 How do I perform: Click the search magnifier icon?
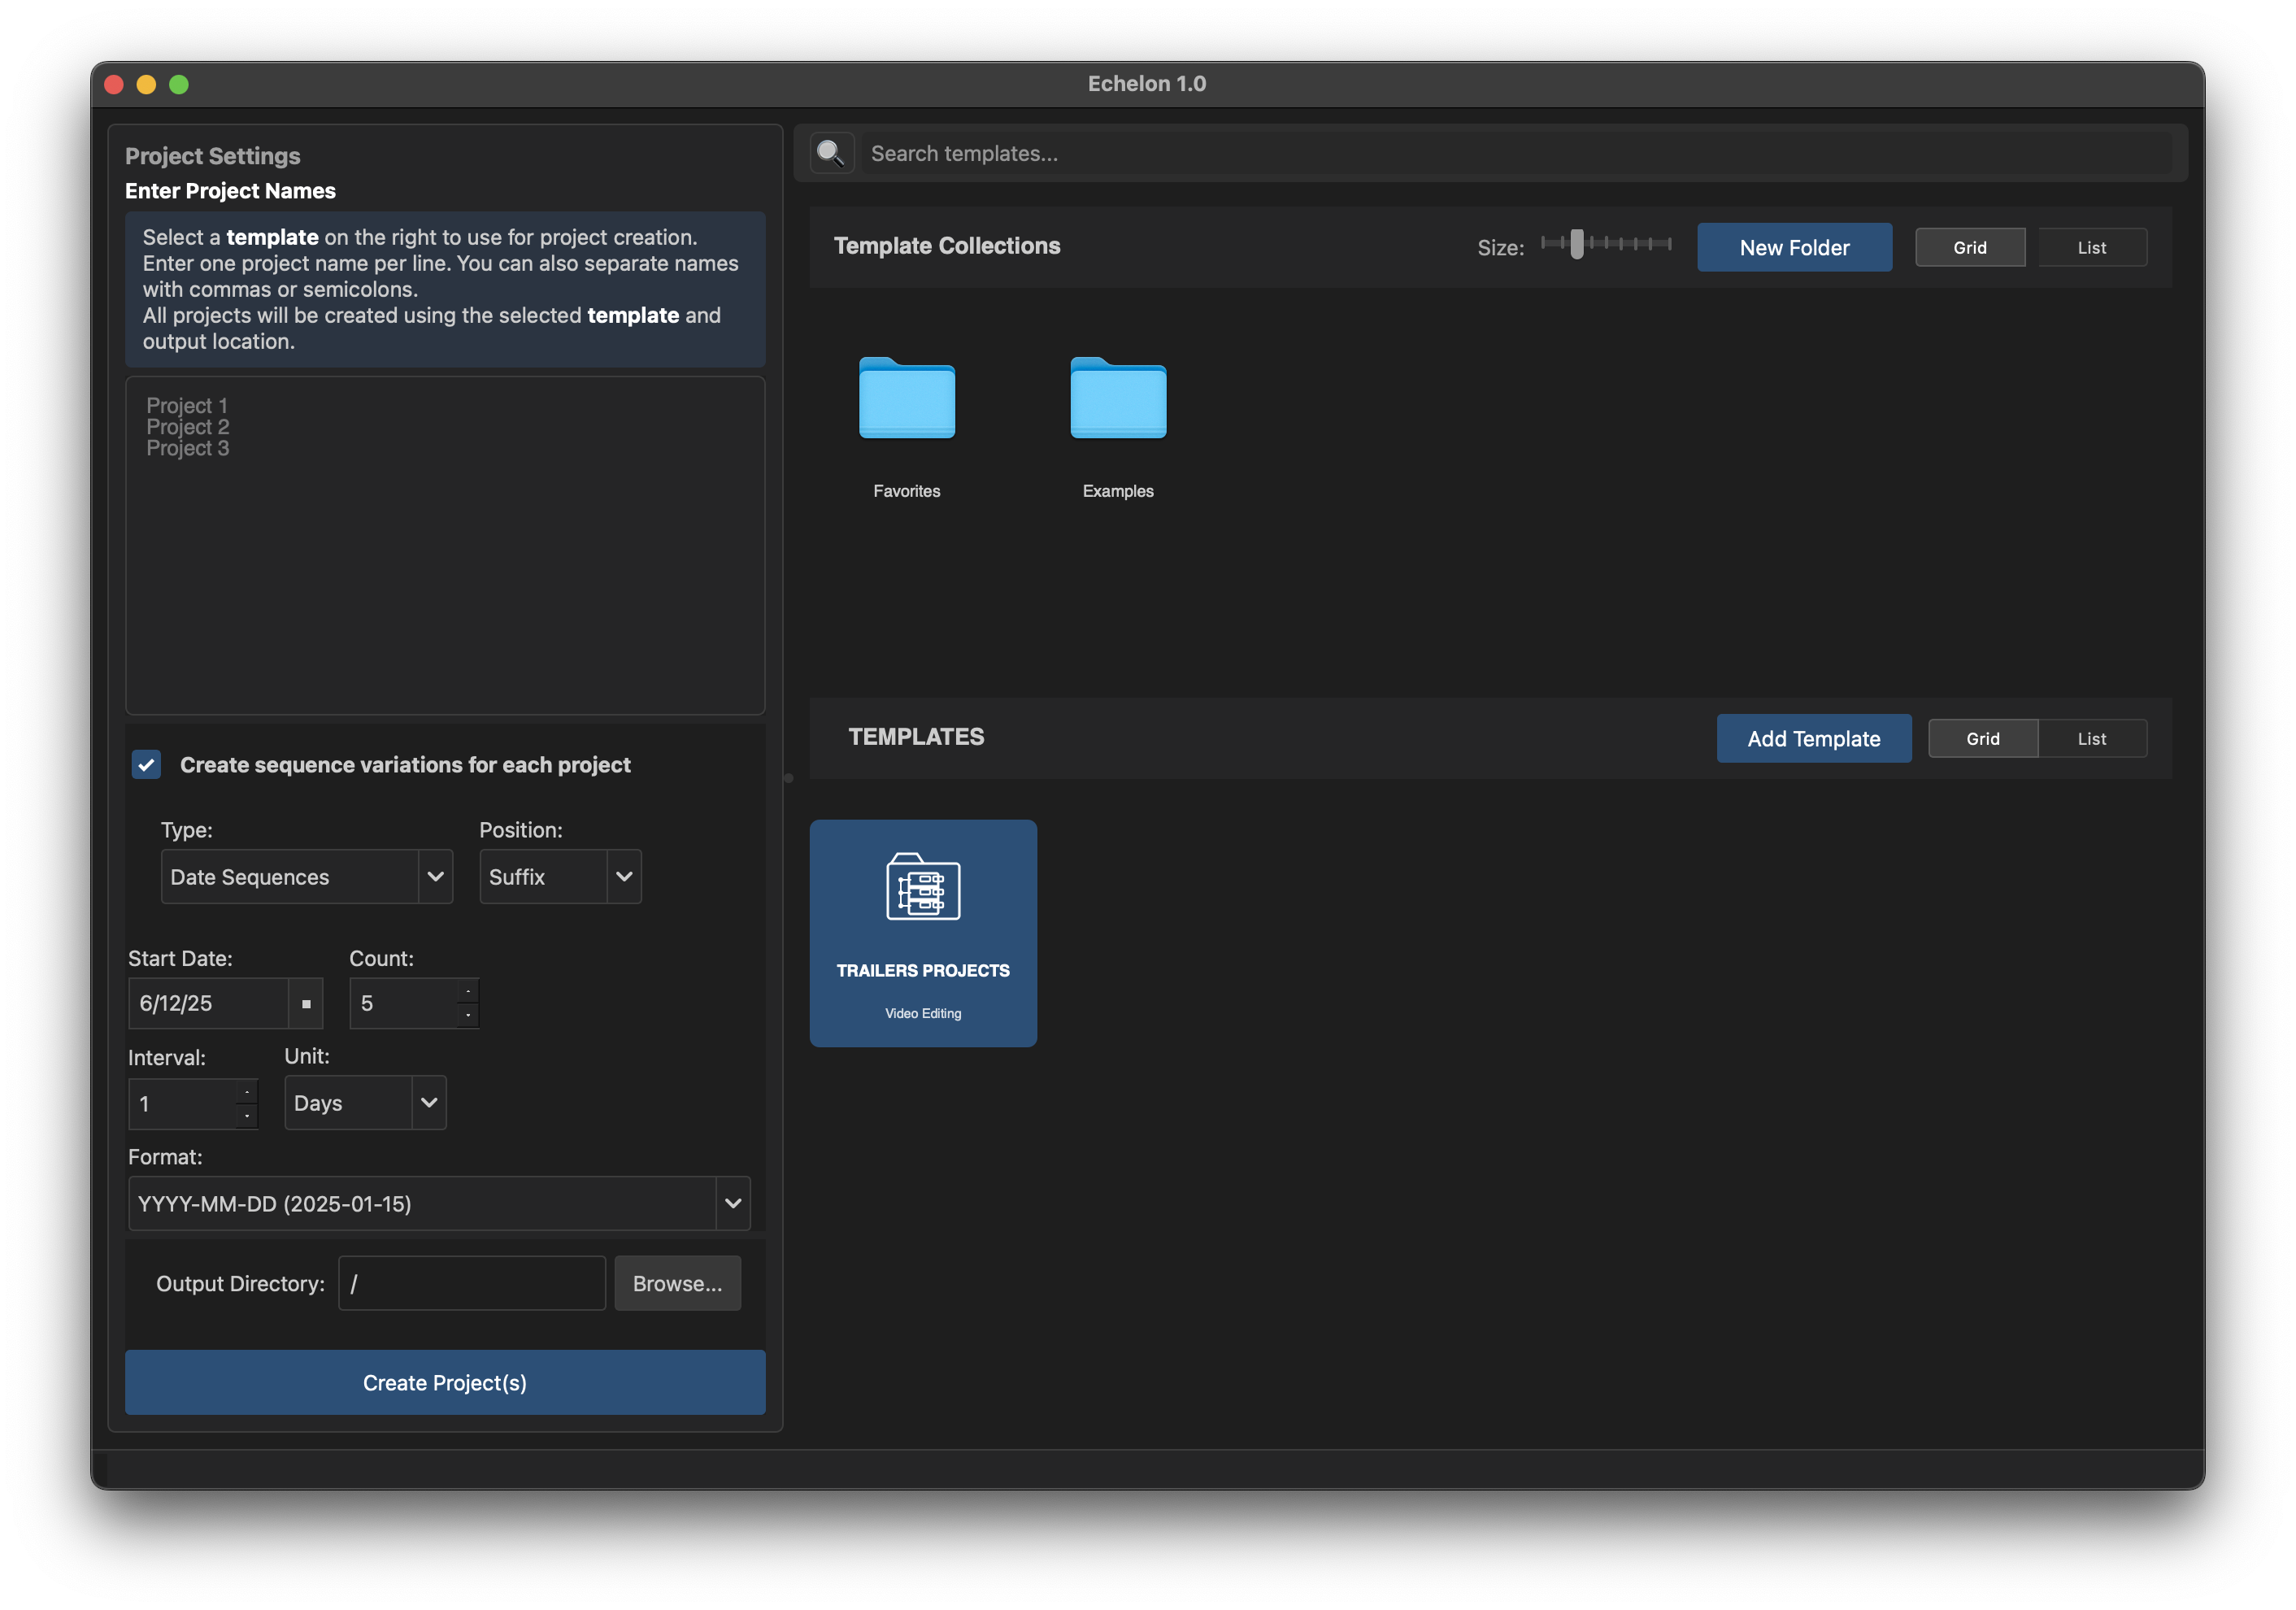[x=831, y=153]
